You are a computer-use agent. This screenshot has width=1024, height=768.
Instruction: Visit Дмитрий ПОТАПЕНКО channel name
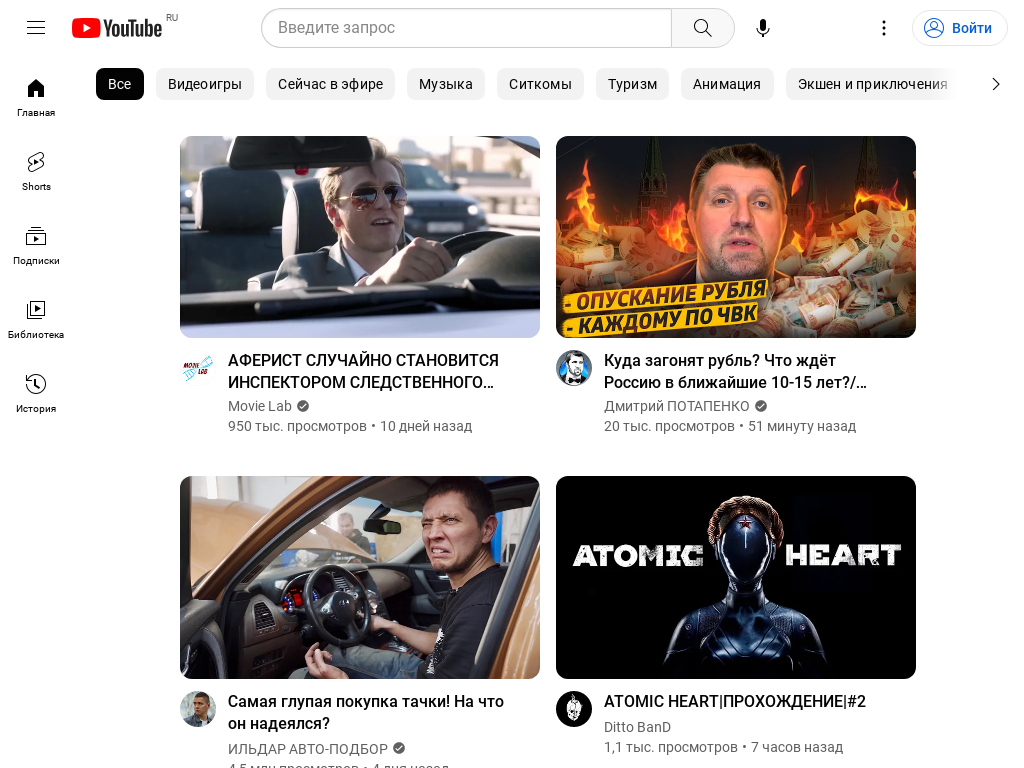677,406
